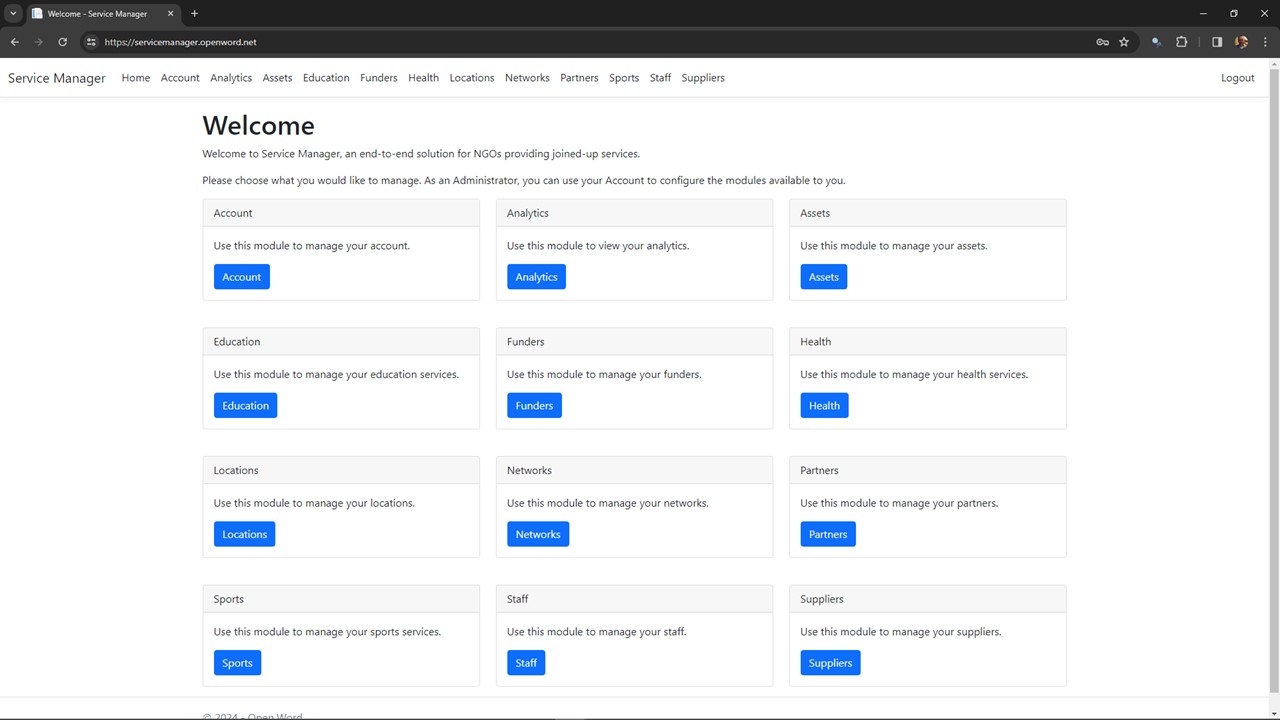
Task: Click "Use this module to view your analytics."
Action: pos(598,246)
